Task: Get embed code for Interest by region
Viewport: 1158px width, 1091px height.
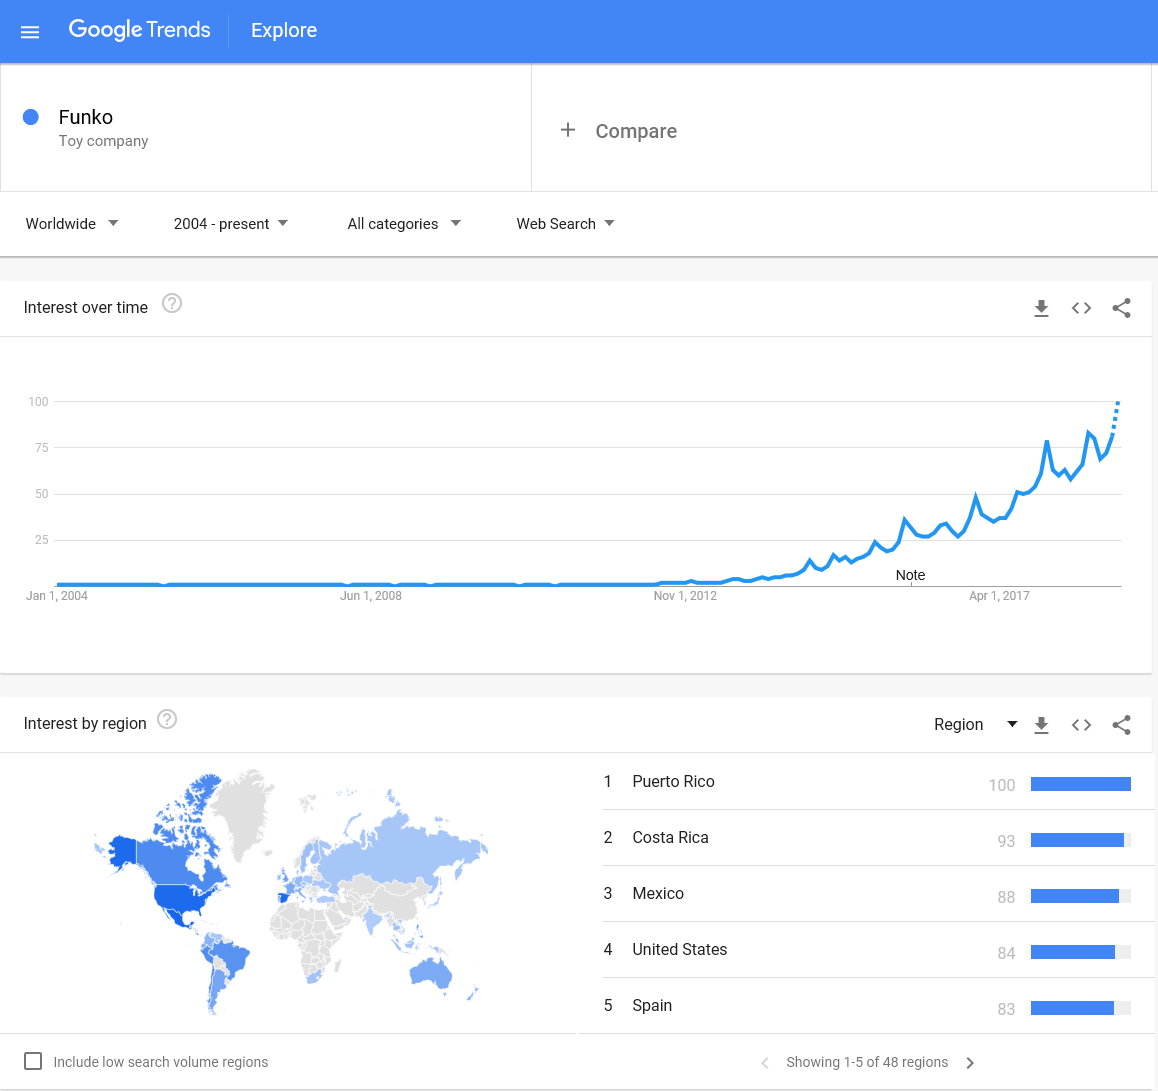Action: [x=1081, y=725]
